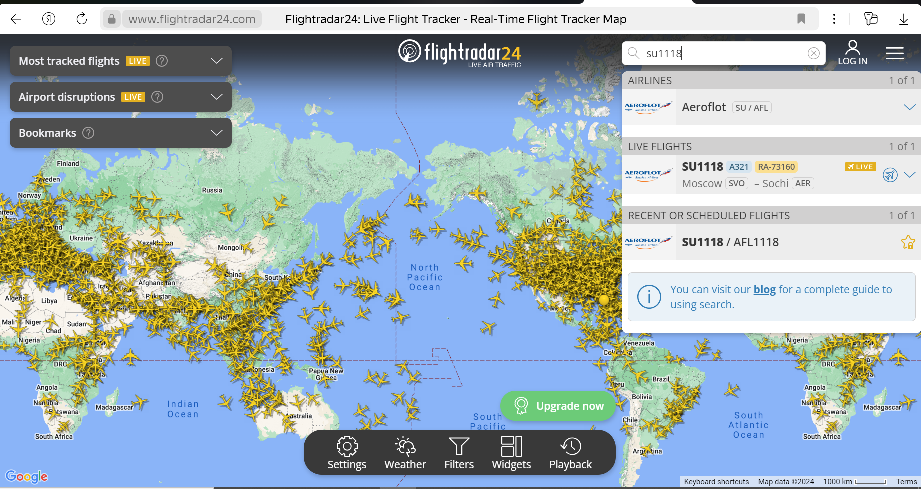The image size is (921, 489).
Task: Show help for Bookmarks
Action: (88, 133)
